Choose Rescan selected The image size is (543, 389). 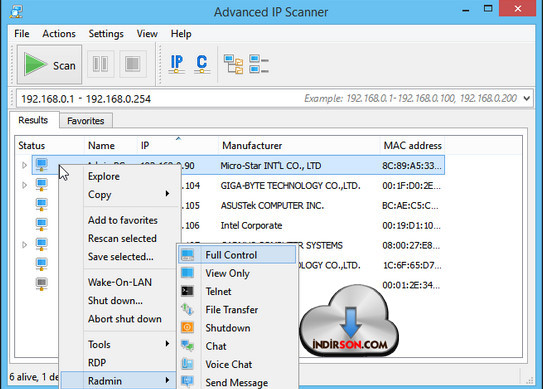122,238
